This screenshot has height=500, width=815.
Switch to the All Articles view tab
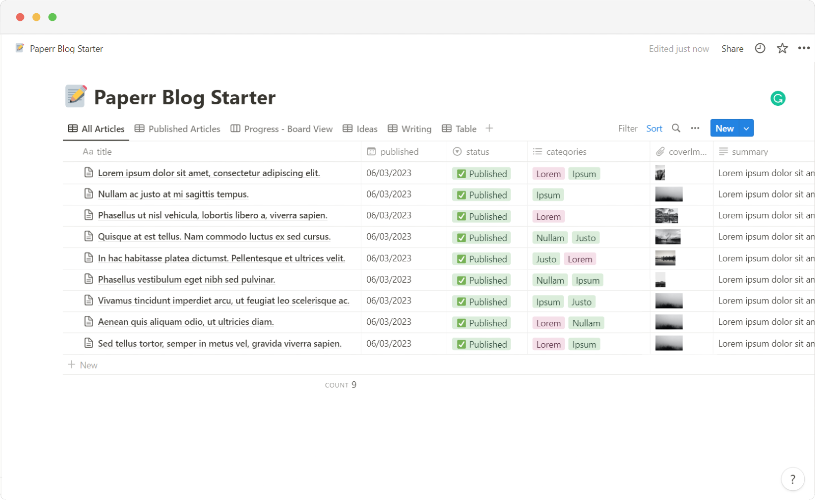pyautogui.click(x=96, y=129)
